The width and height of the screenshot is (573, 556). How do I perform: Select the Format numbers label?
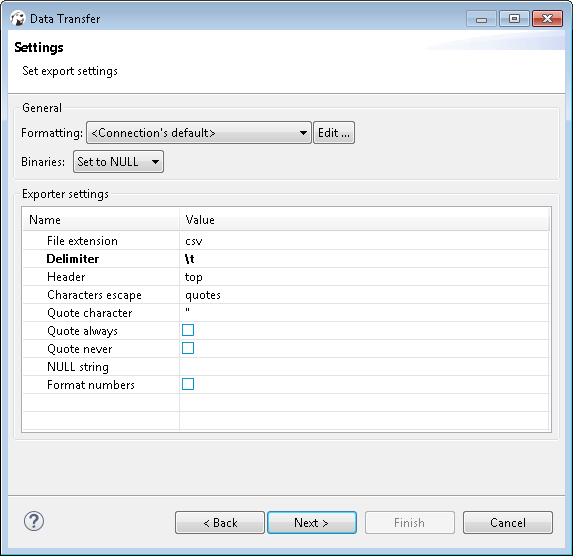pyautogui.click(x=91, y=385)
